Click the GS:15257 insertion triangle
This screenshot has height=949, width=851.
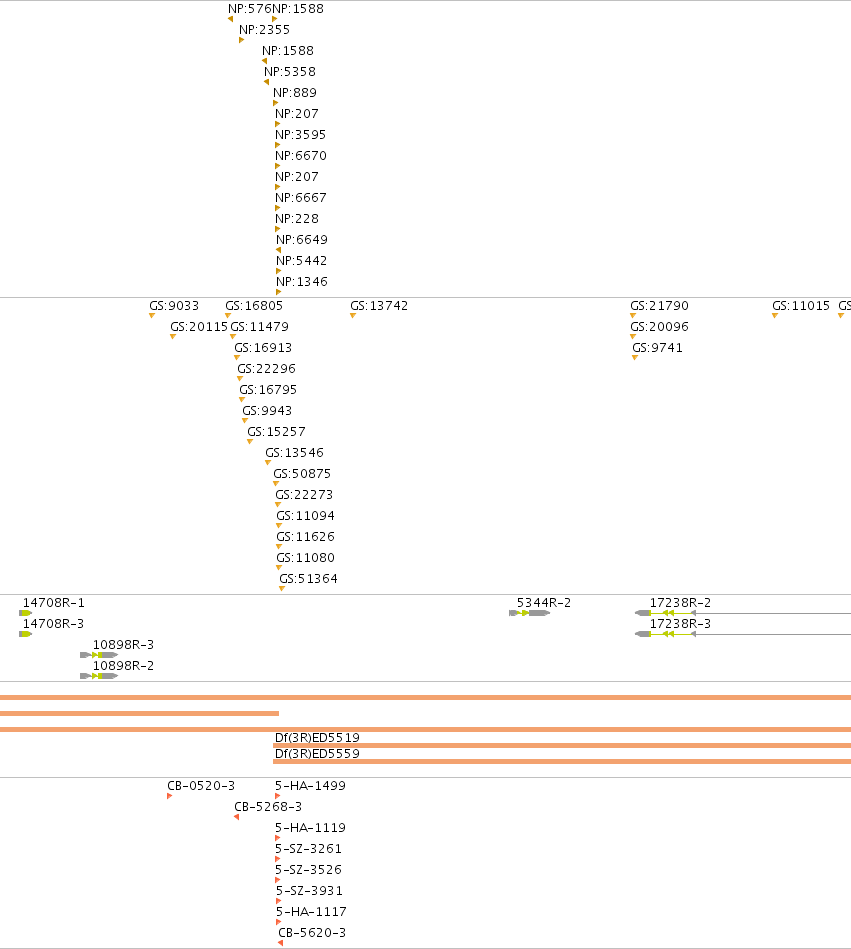(x=250, y=441)
